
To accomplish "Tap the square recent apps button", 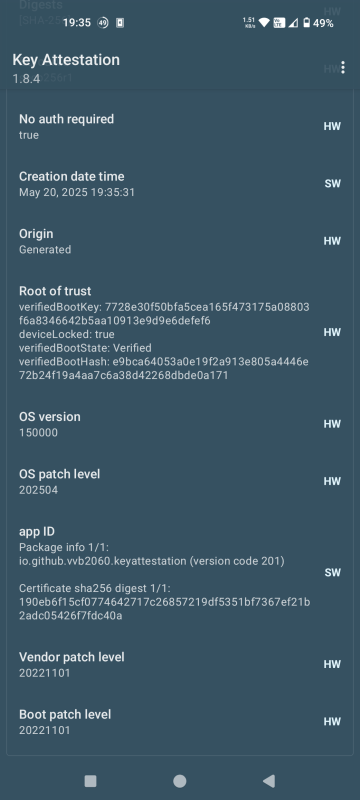I will tap(90, 781).
